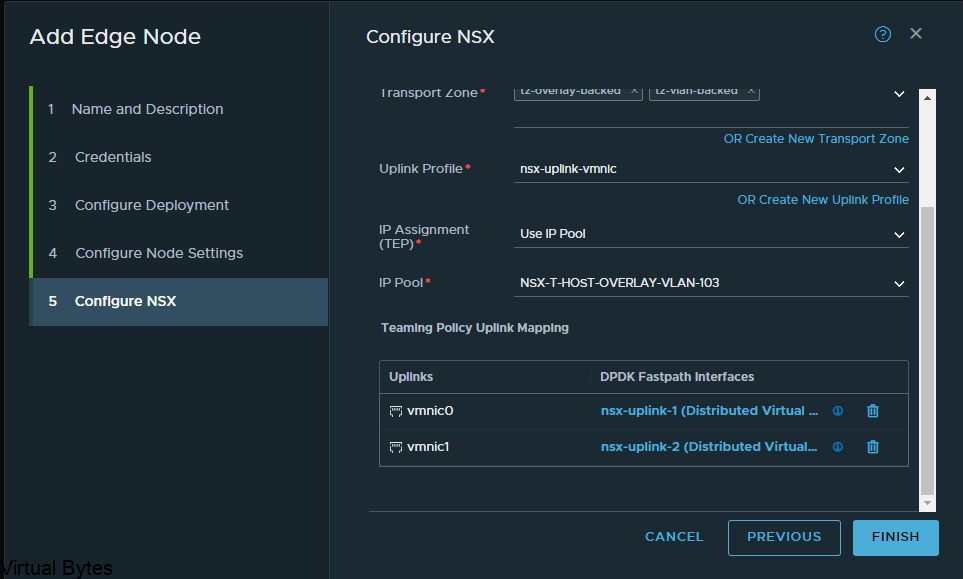The height and width of the screenshot is (579, 963).
Task: Click the FINISH button
Action: [x=895, y=537]
